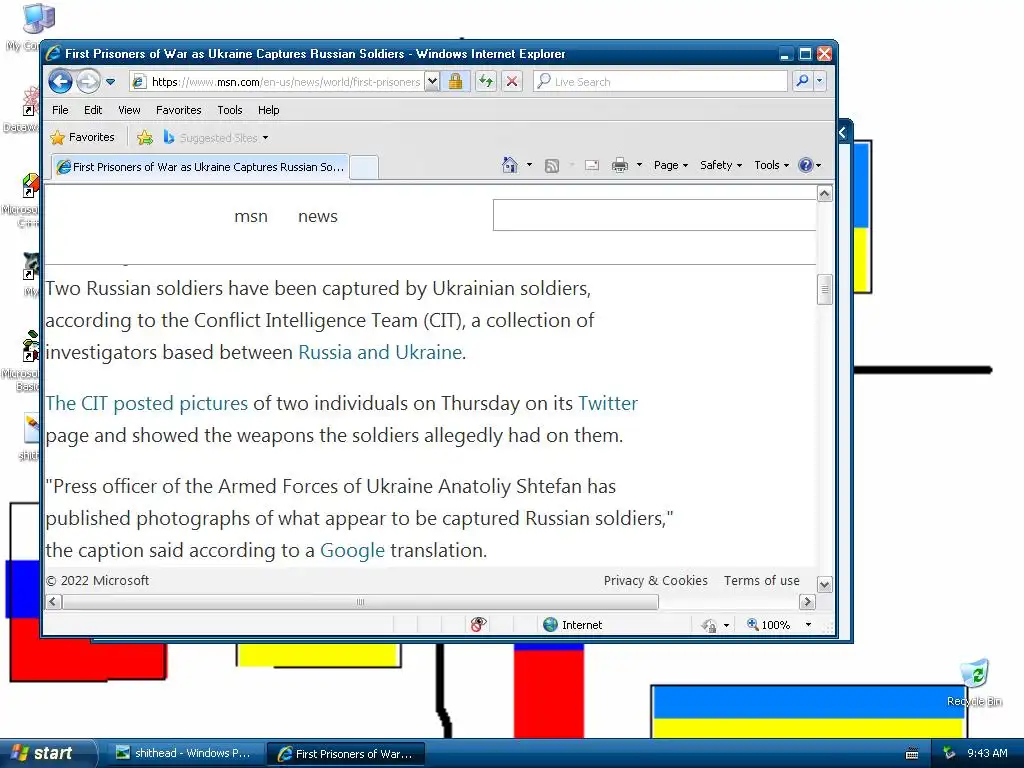Image resolution: width=1024 pixels, height=768 pixels.
Task: Expand the Home button dropdown arrow
Action: [529, 165]
